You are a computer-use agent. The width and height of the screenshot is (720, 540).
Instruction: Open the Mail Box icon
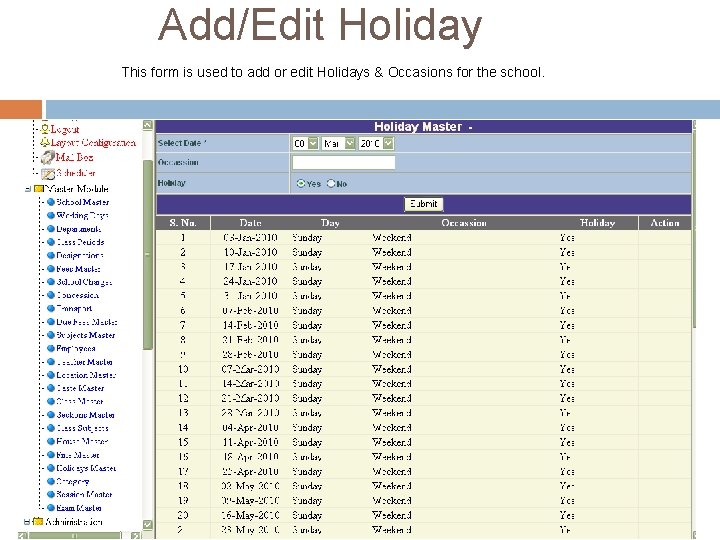(47, 158)
